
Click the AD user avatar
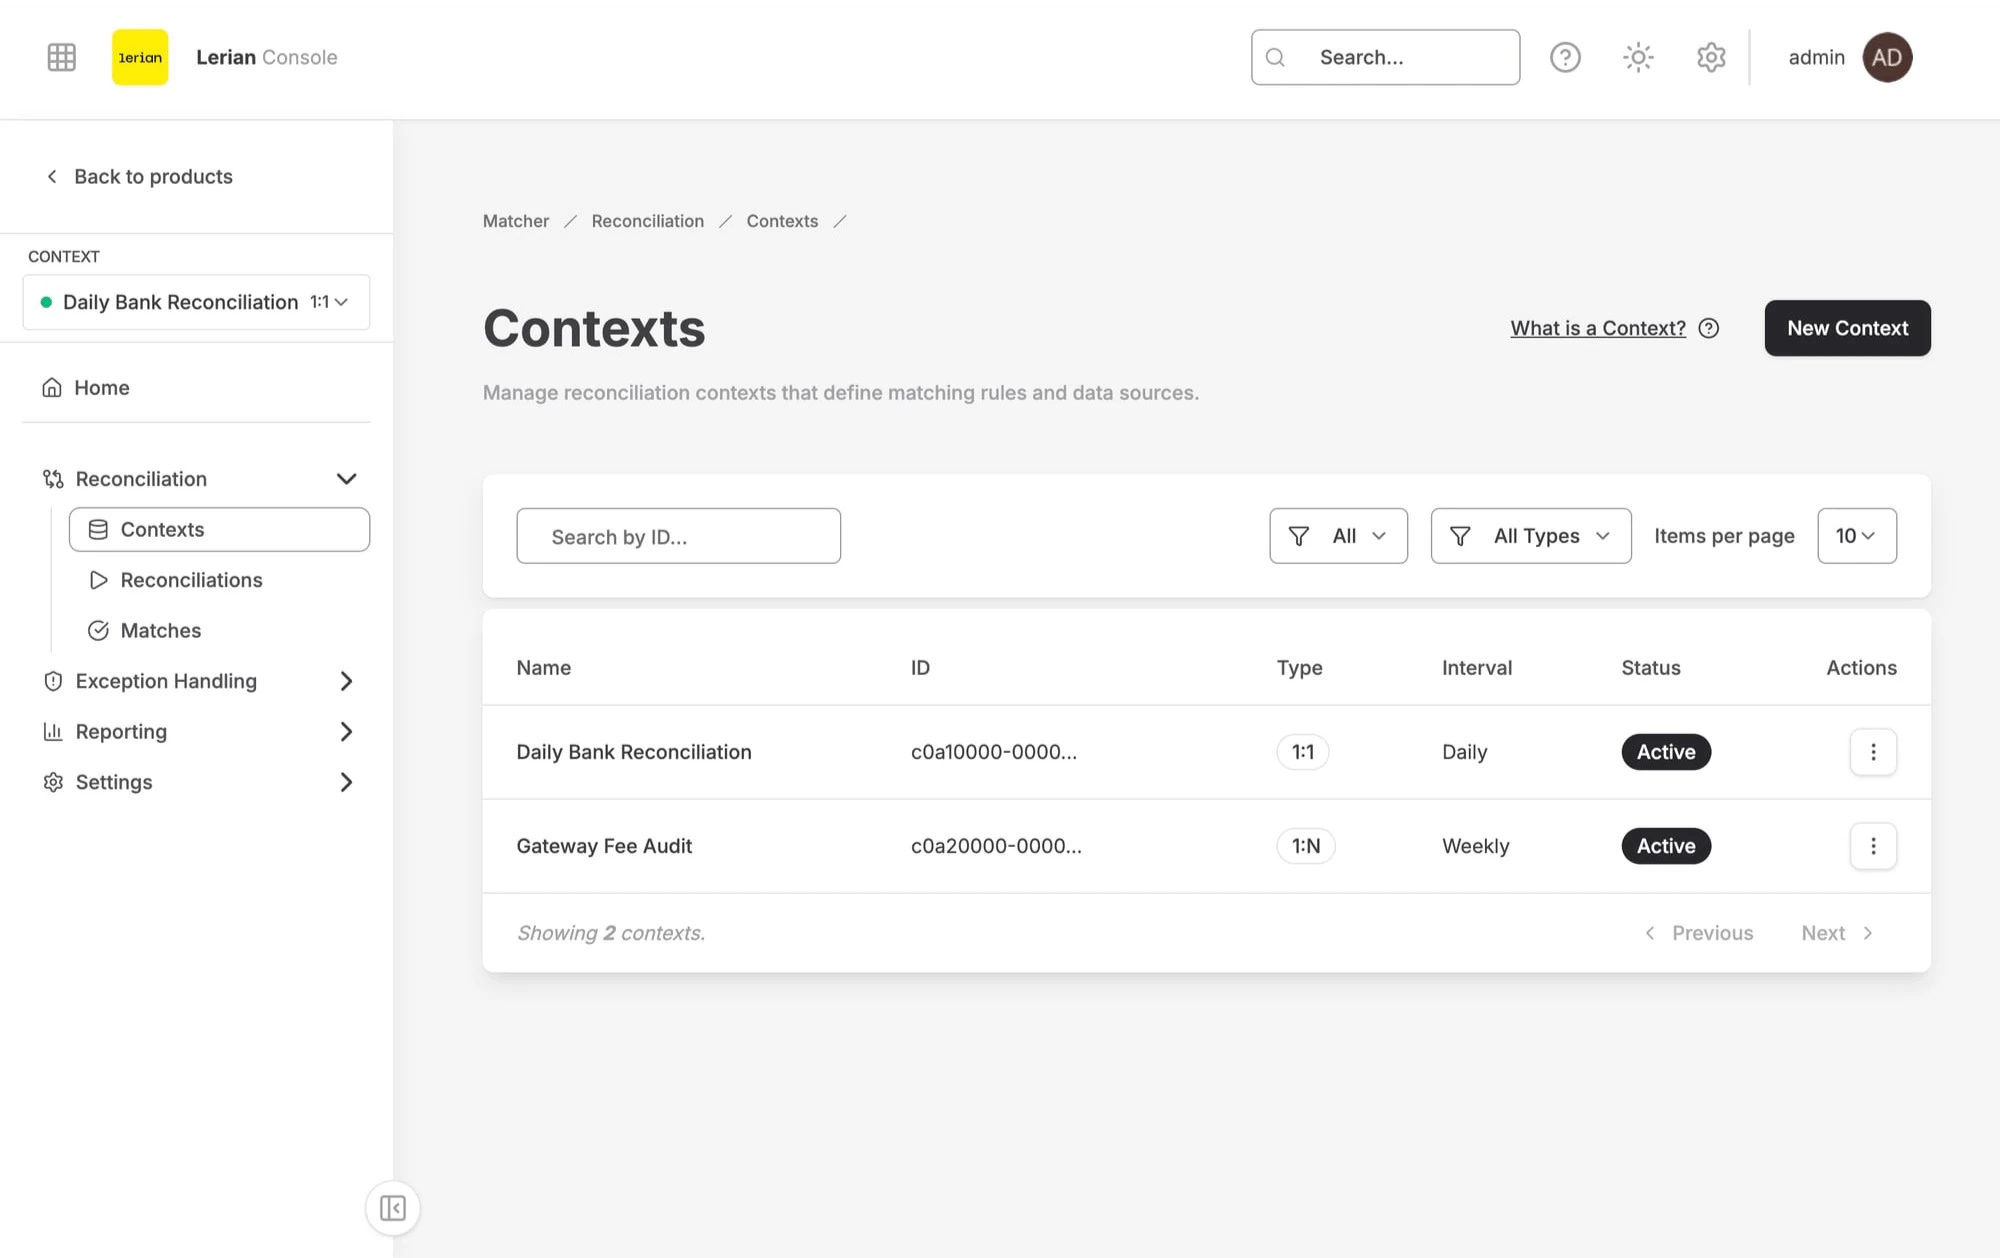pos(1886,57)
